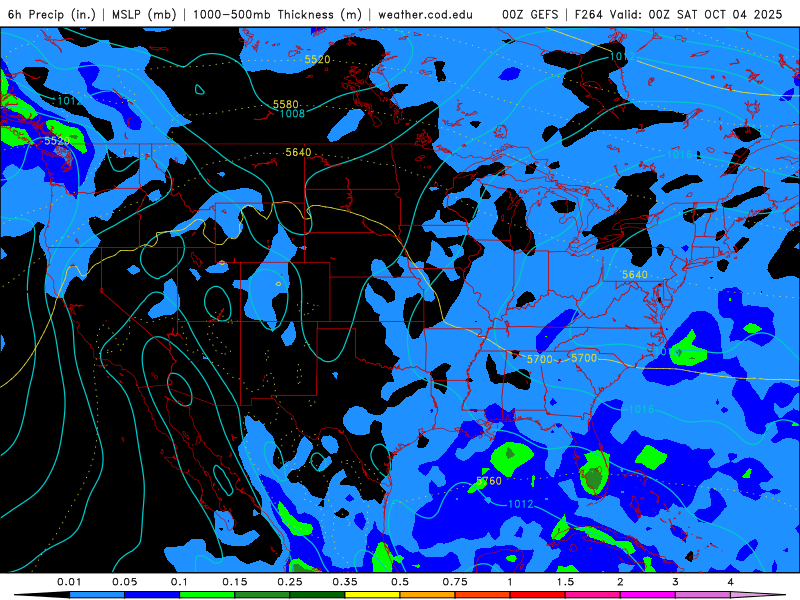Viewport: 800px width, 600px height.
Task: Click the weather.cod.edu site name
Action: (x=425, y=15)
